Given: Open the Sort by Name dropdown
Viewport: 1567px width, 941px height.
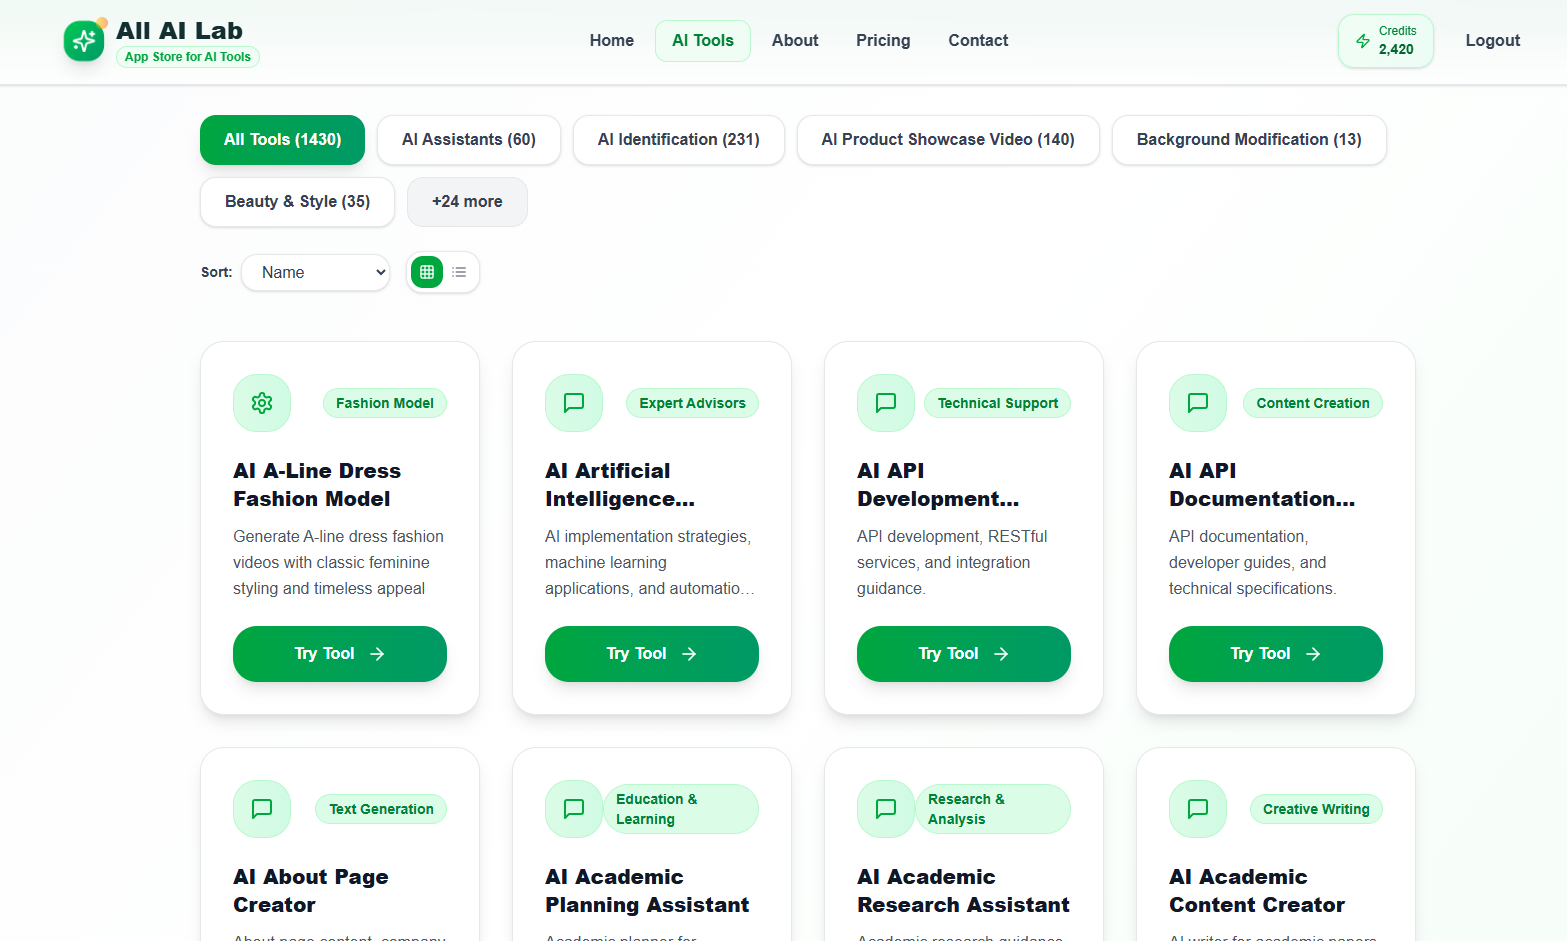Looking at the screenshot, I should click(315, 272).
